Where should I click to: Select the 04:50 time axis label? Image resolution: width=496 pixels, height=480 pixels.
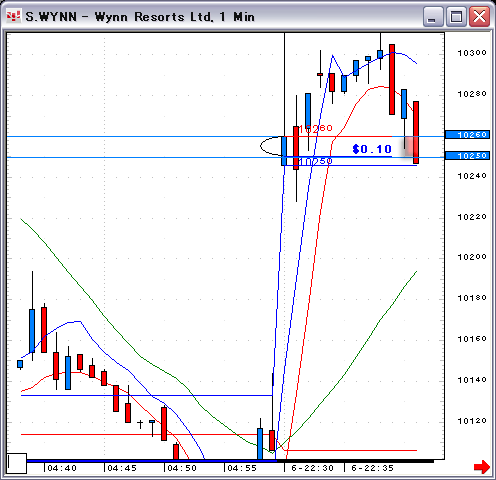click(x=182, y=468)
